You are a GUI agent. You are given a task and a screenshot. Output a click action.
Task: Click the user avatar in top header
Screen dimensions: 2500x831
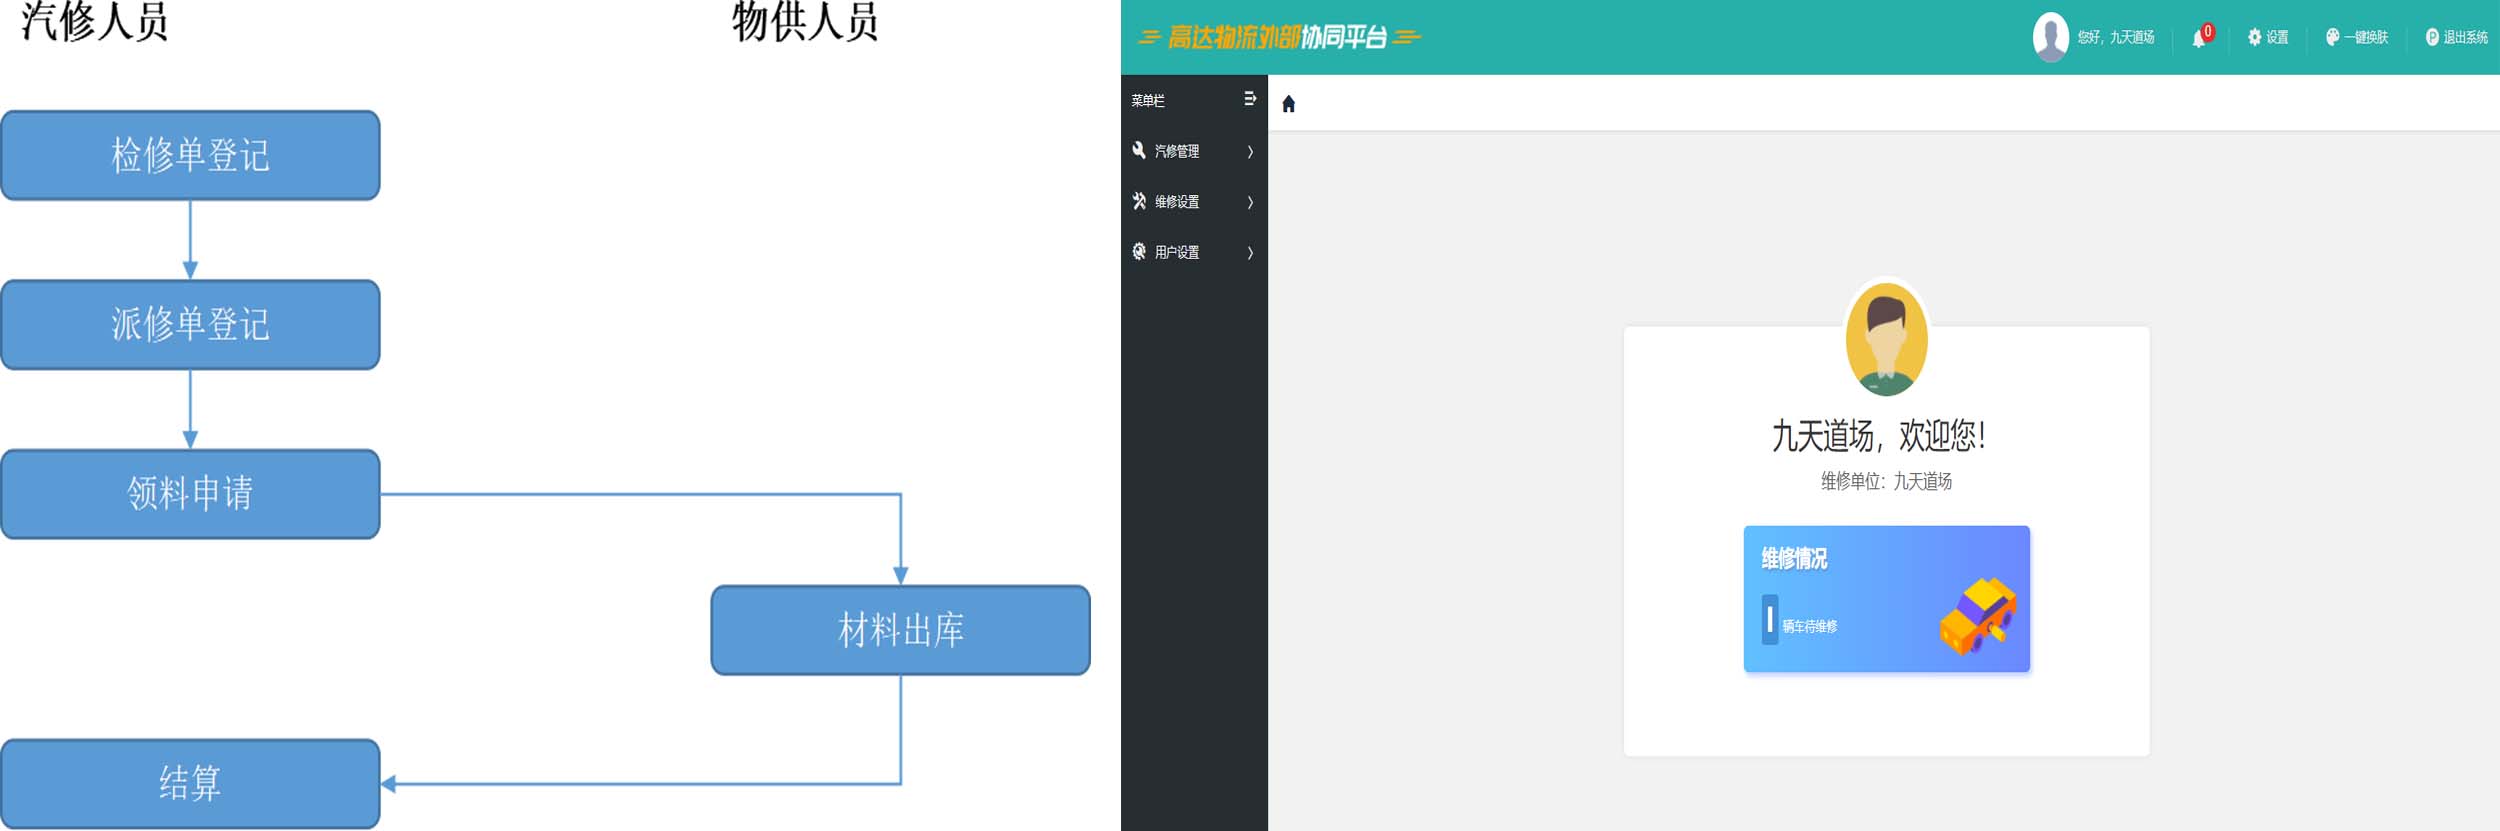(x=2050, y=38)
